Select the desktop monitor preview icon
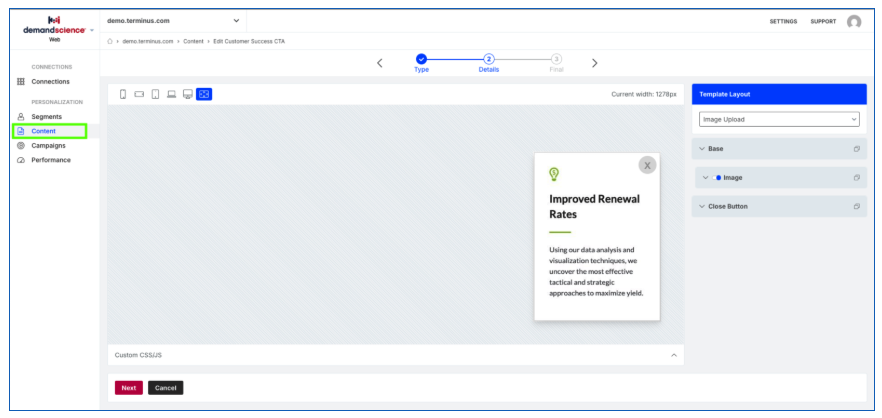The image size is (882, 418). click(x=188, y=95)
